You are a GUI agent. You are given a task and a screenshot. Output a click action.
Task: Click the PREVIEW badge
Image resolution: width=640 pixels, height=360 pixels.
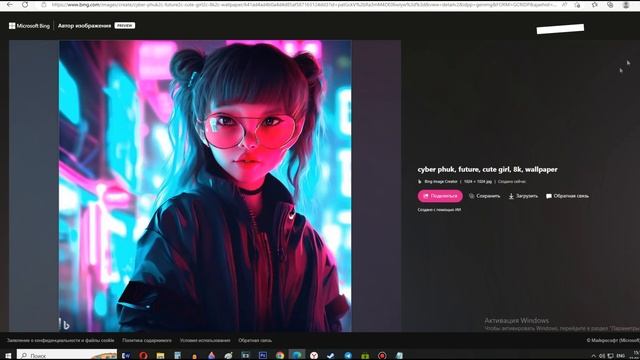124,25
